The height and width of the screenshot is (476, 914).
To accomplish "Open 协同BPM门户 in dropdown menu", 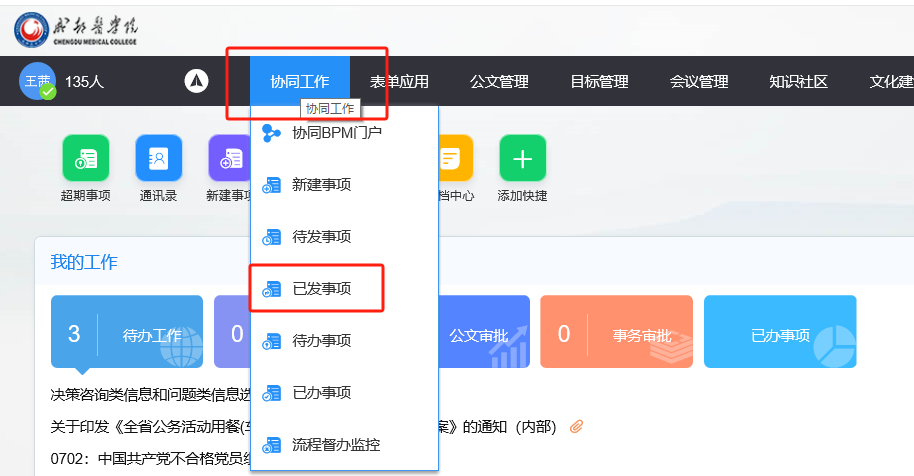I will 336,132.
